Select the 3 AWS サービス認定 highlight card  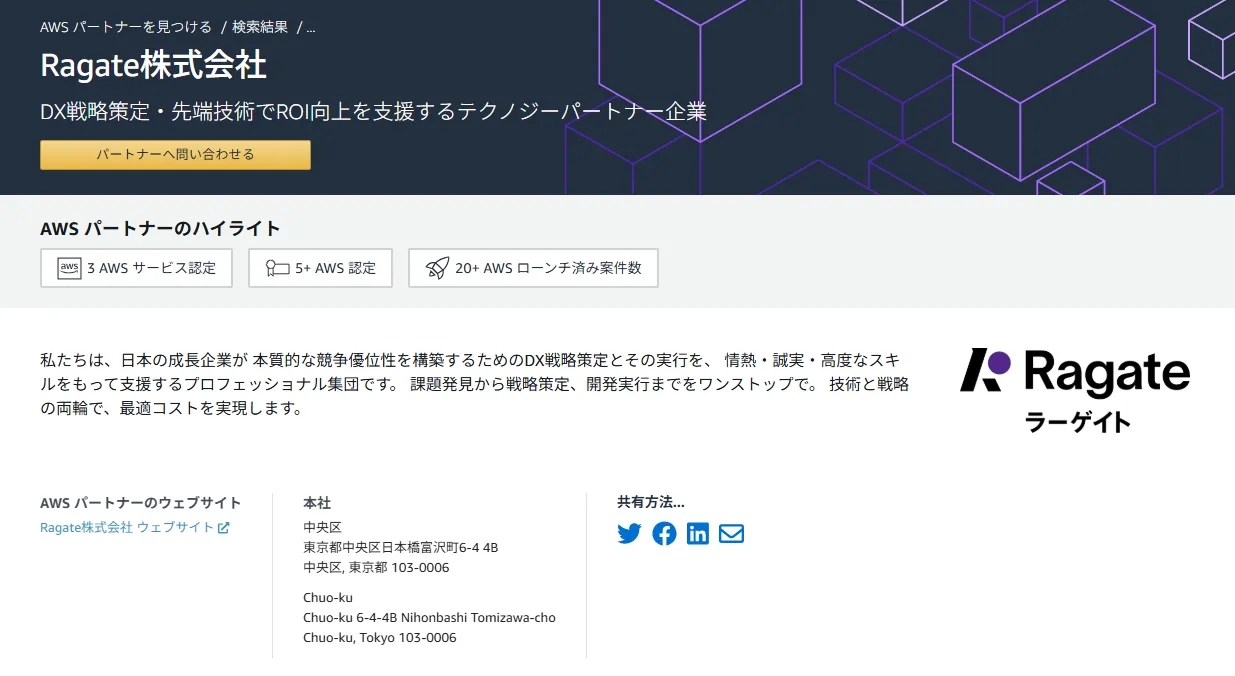pos(136,267)
